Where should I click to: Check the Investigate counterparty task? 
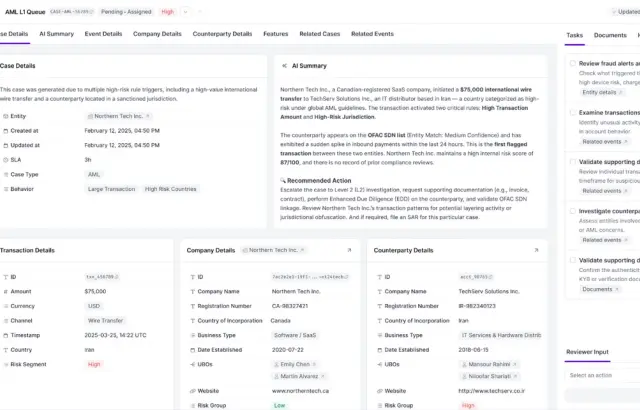coord(573,211)
